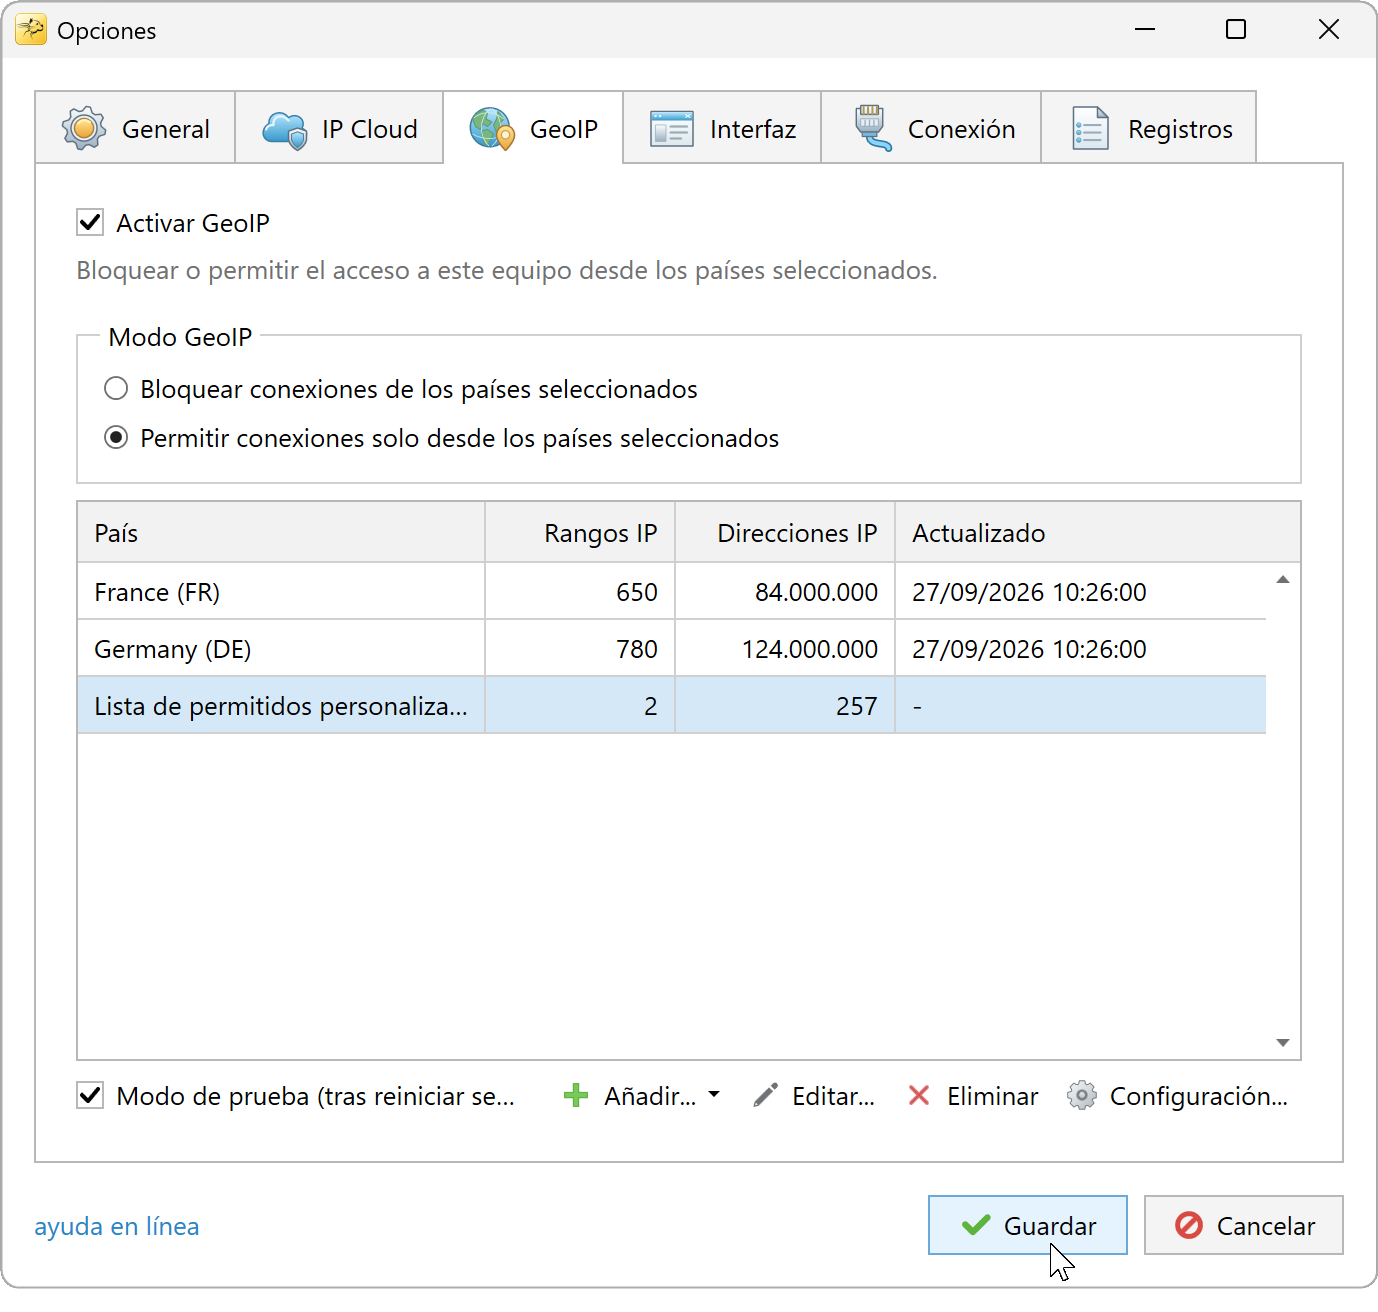The image size is (1378, 1312).
Task: Select the Lista de permitidos personaliza... row
Action: tap(672, 706)
